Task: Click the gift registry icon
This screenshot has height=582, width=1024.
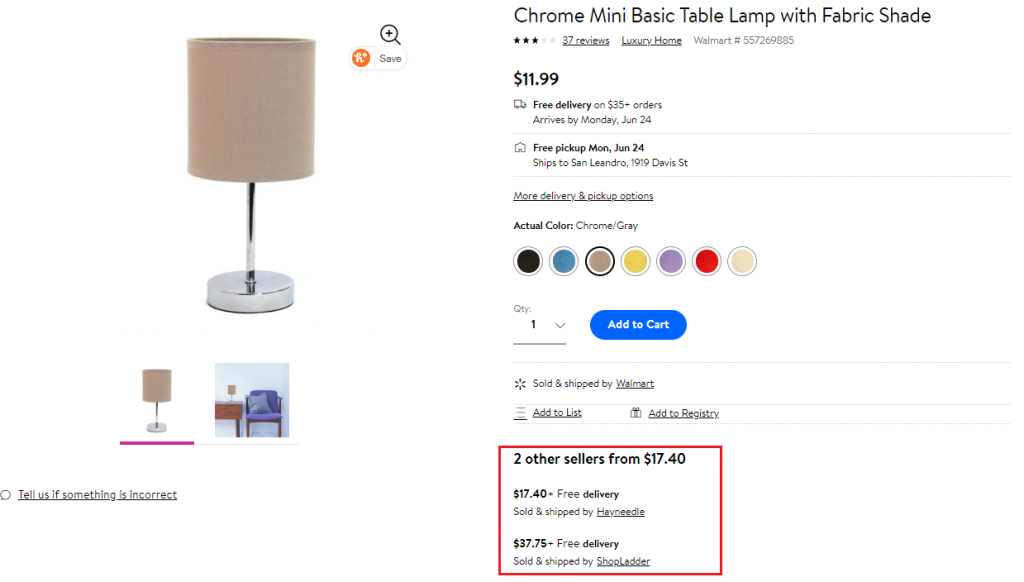Action: 636,413
